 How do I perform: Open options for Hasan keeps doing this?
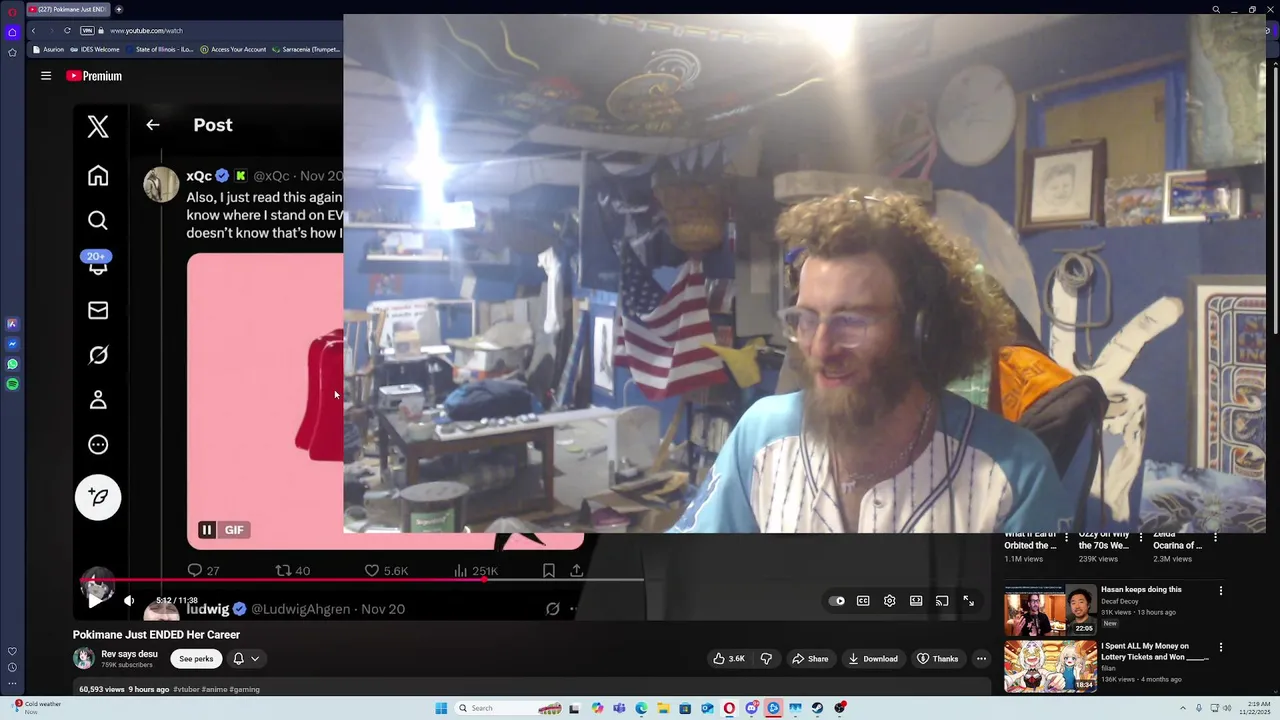click(1220, 591)
